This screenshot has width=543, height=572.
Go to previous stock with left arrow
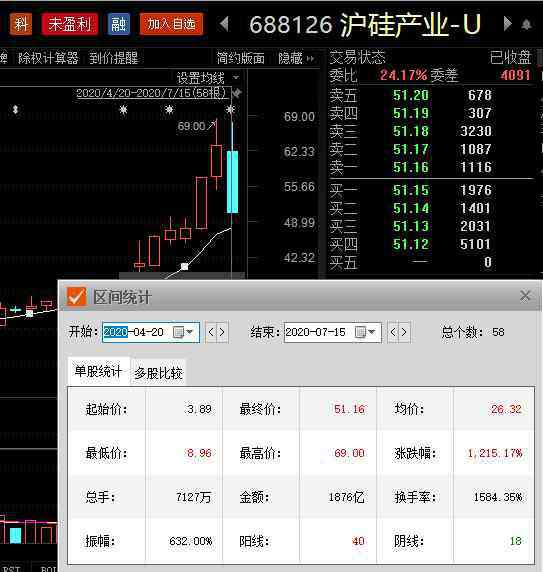(224, 24)
